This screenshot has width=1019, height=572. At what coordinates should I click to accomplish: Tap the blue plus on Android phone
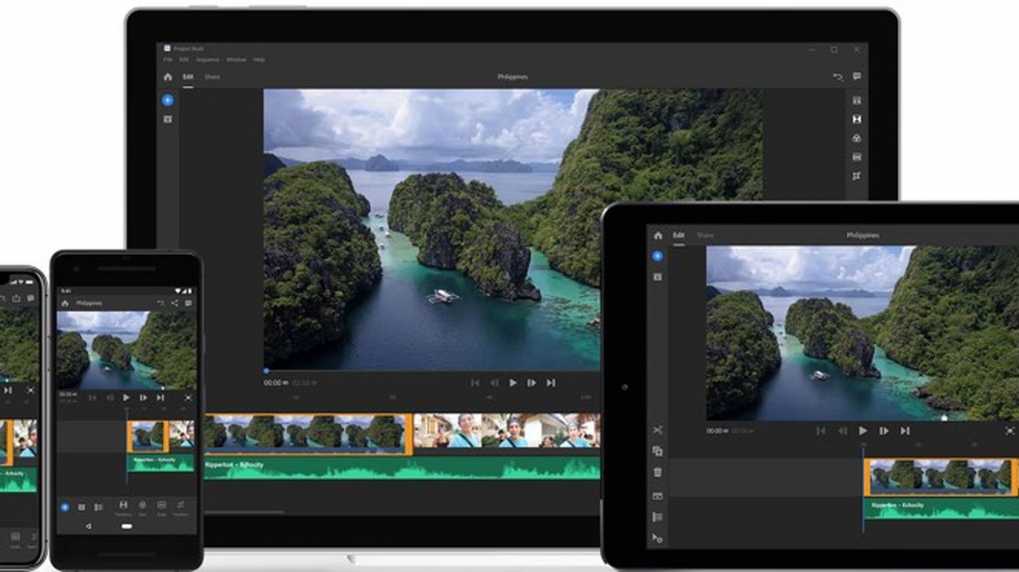point(65,507)
